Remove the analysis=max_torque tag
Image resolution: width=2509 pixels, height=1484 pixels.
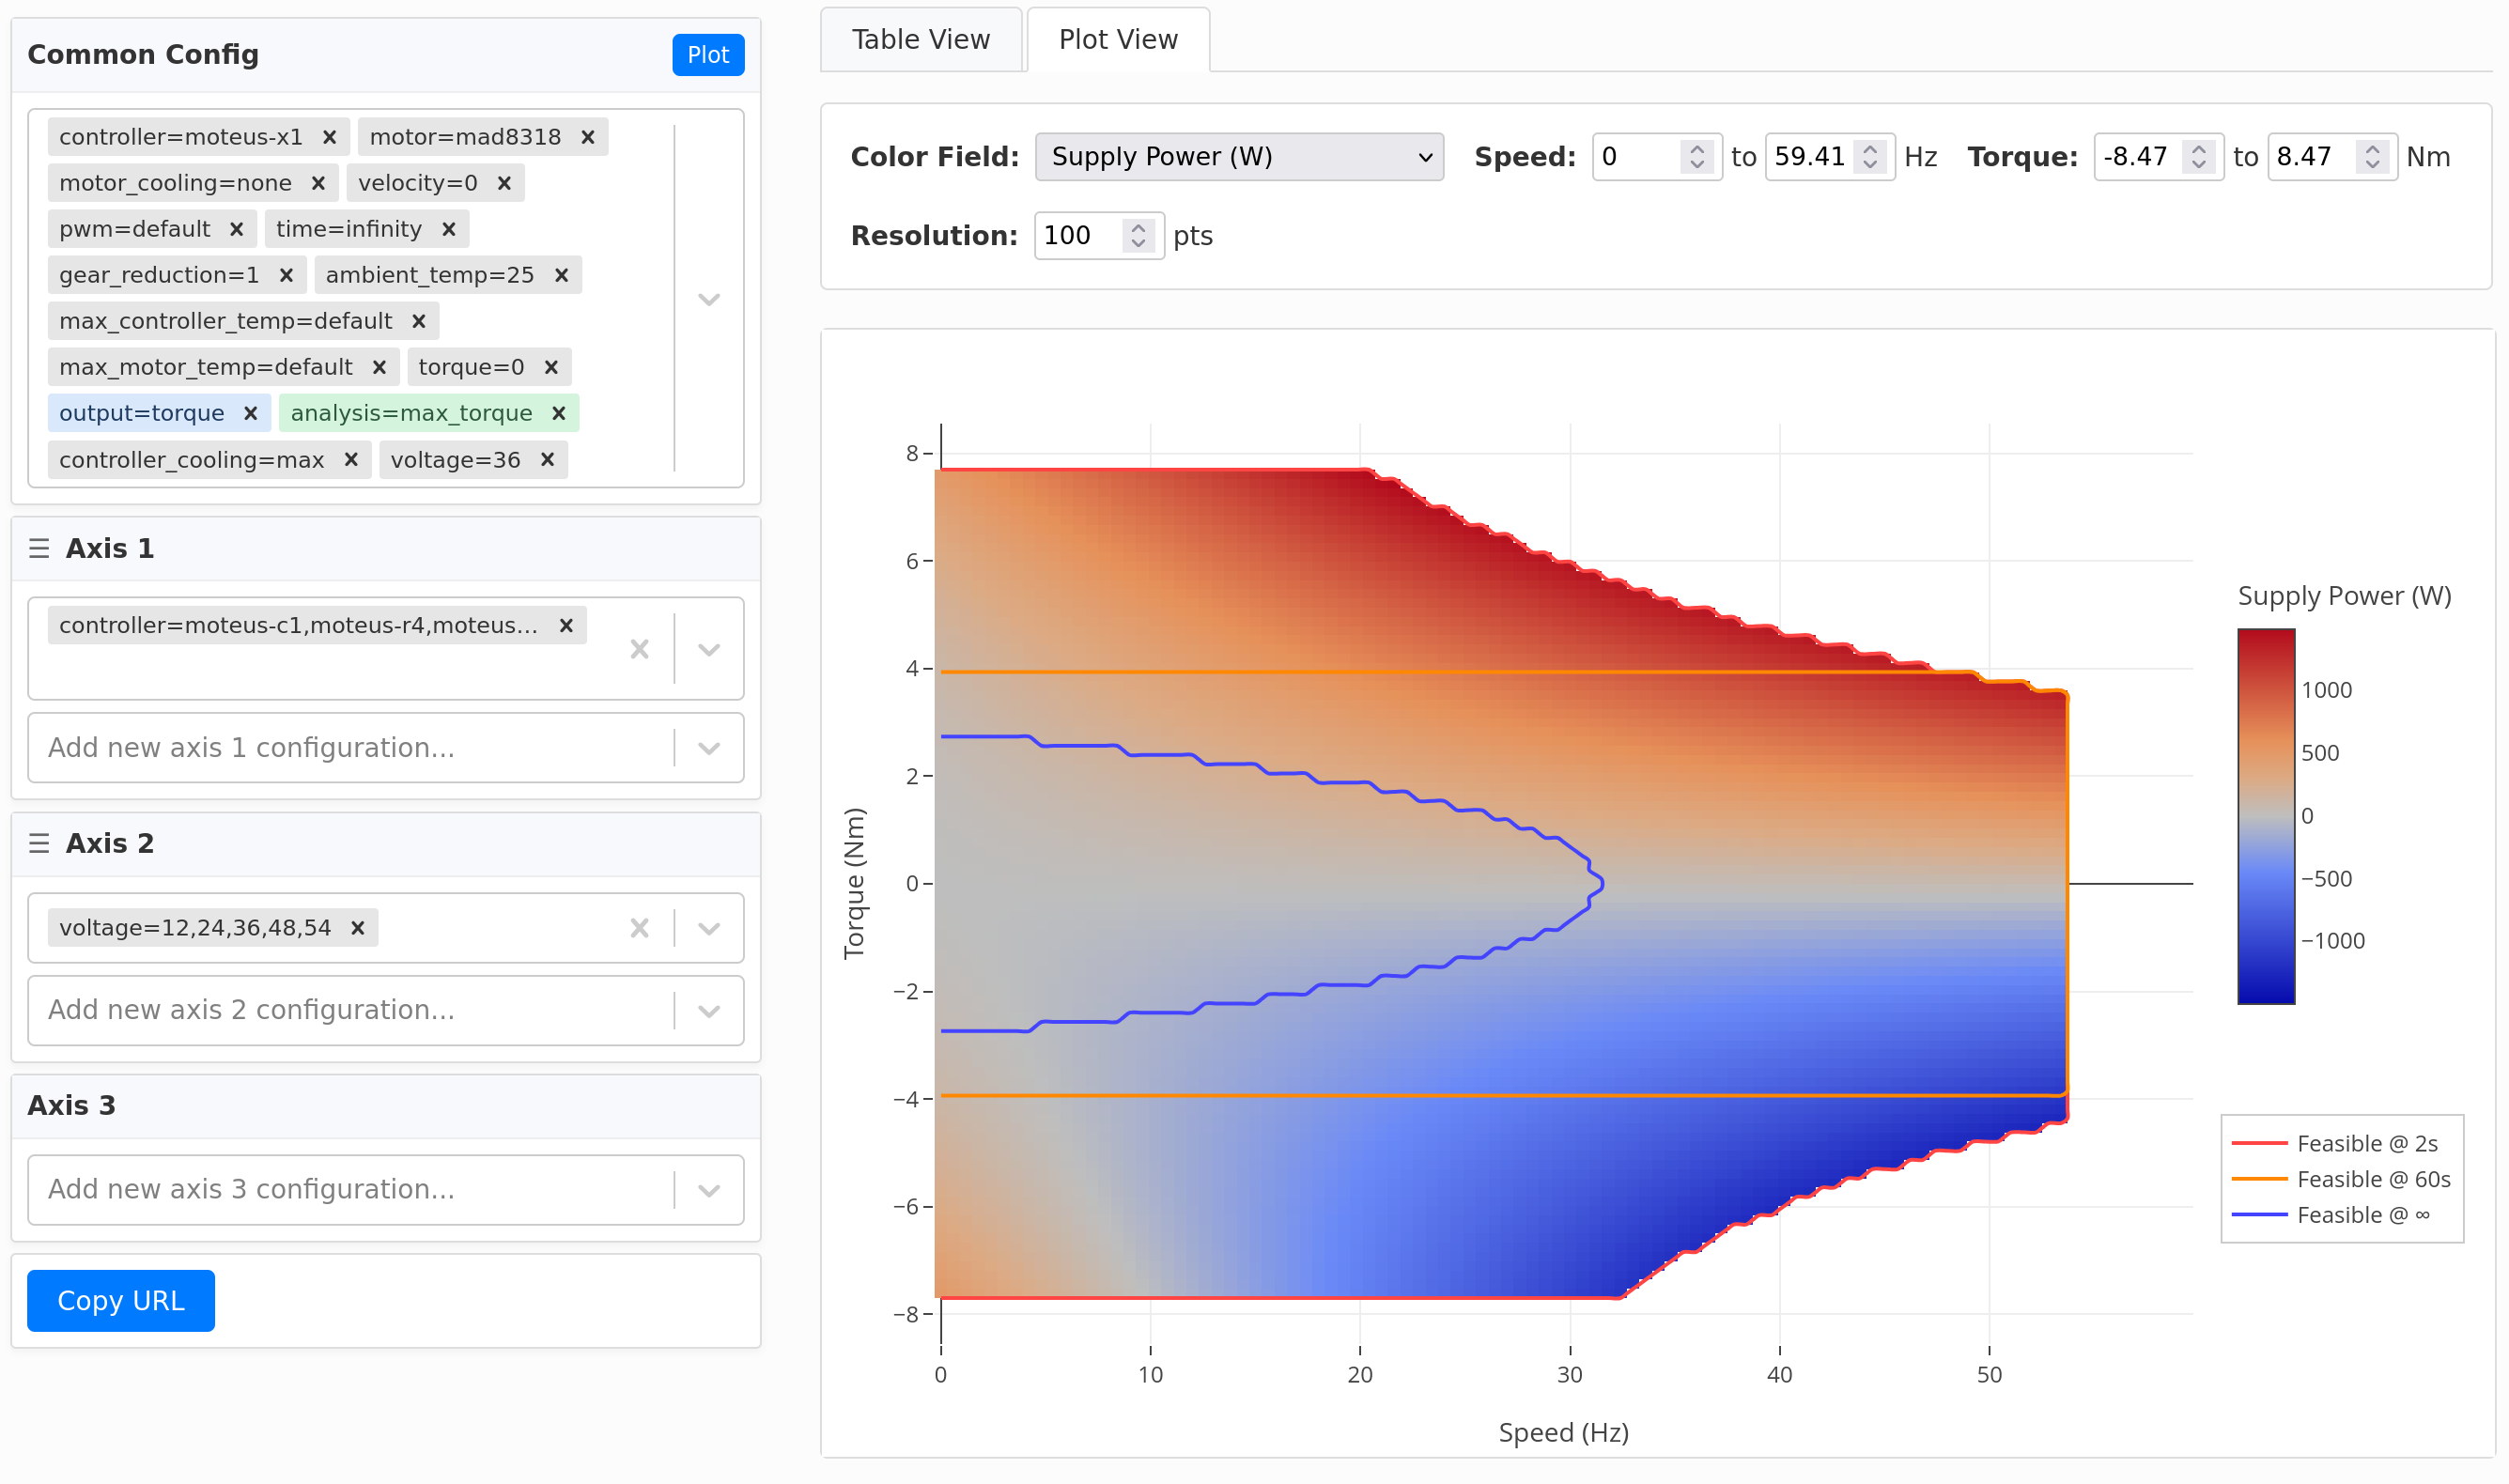click(x=559, y=413)
